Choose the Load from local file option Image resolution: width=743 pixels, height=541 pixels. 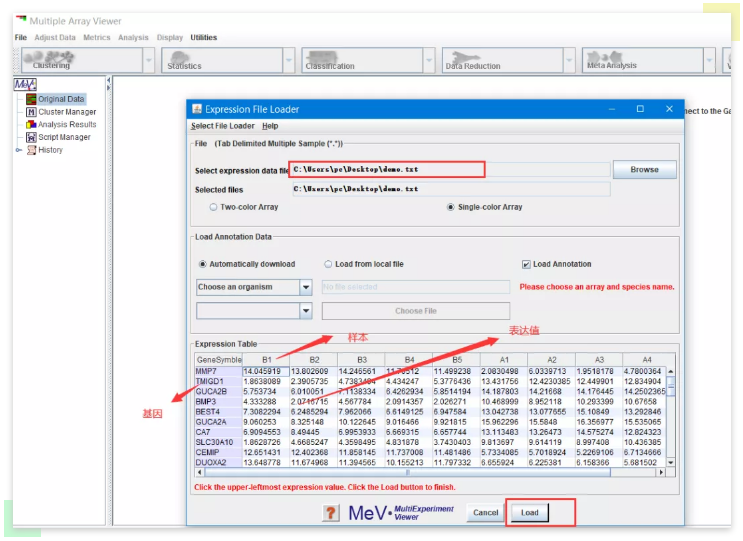point(328,264)
